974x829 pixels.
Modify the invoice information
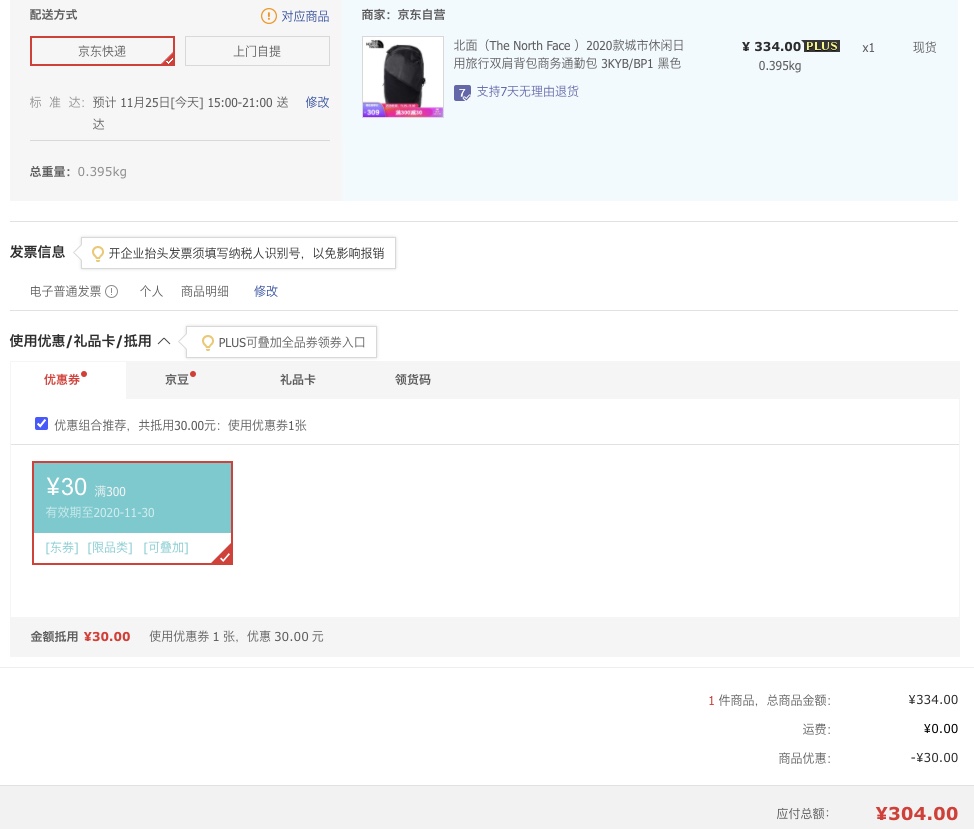coord(266,291)
